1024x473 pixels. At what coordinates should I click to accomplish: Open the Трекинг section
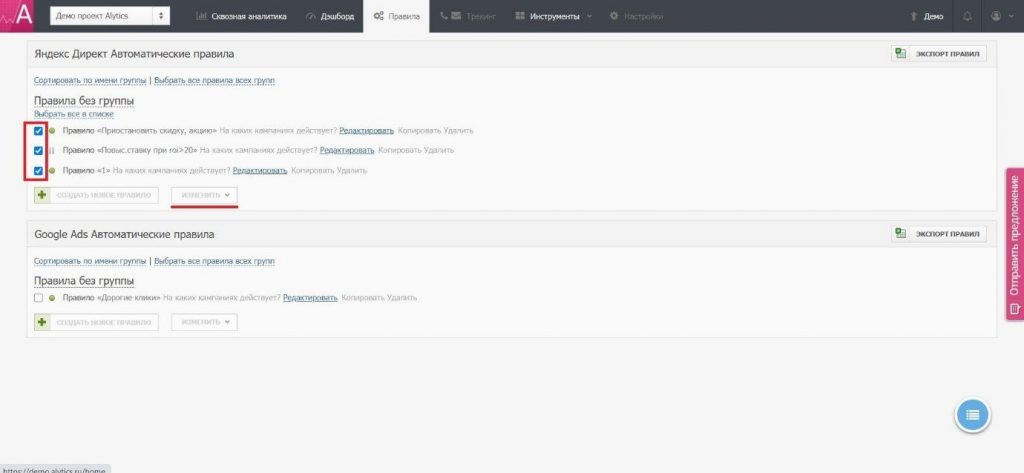[x=468, y=16]
